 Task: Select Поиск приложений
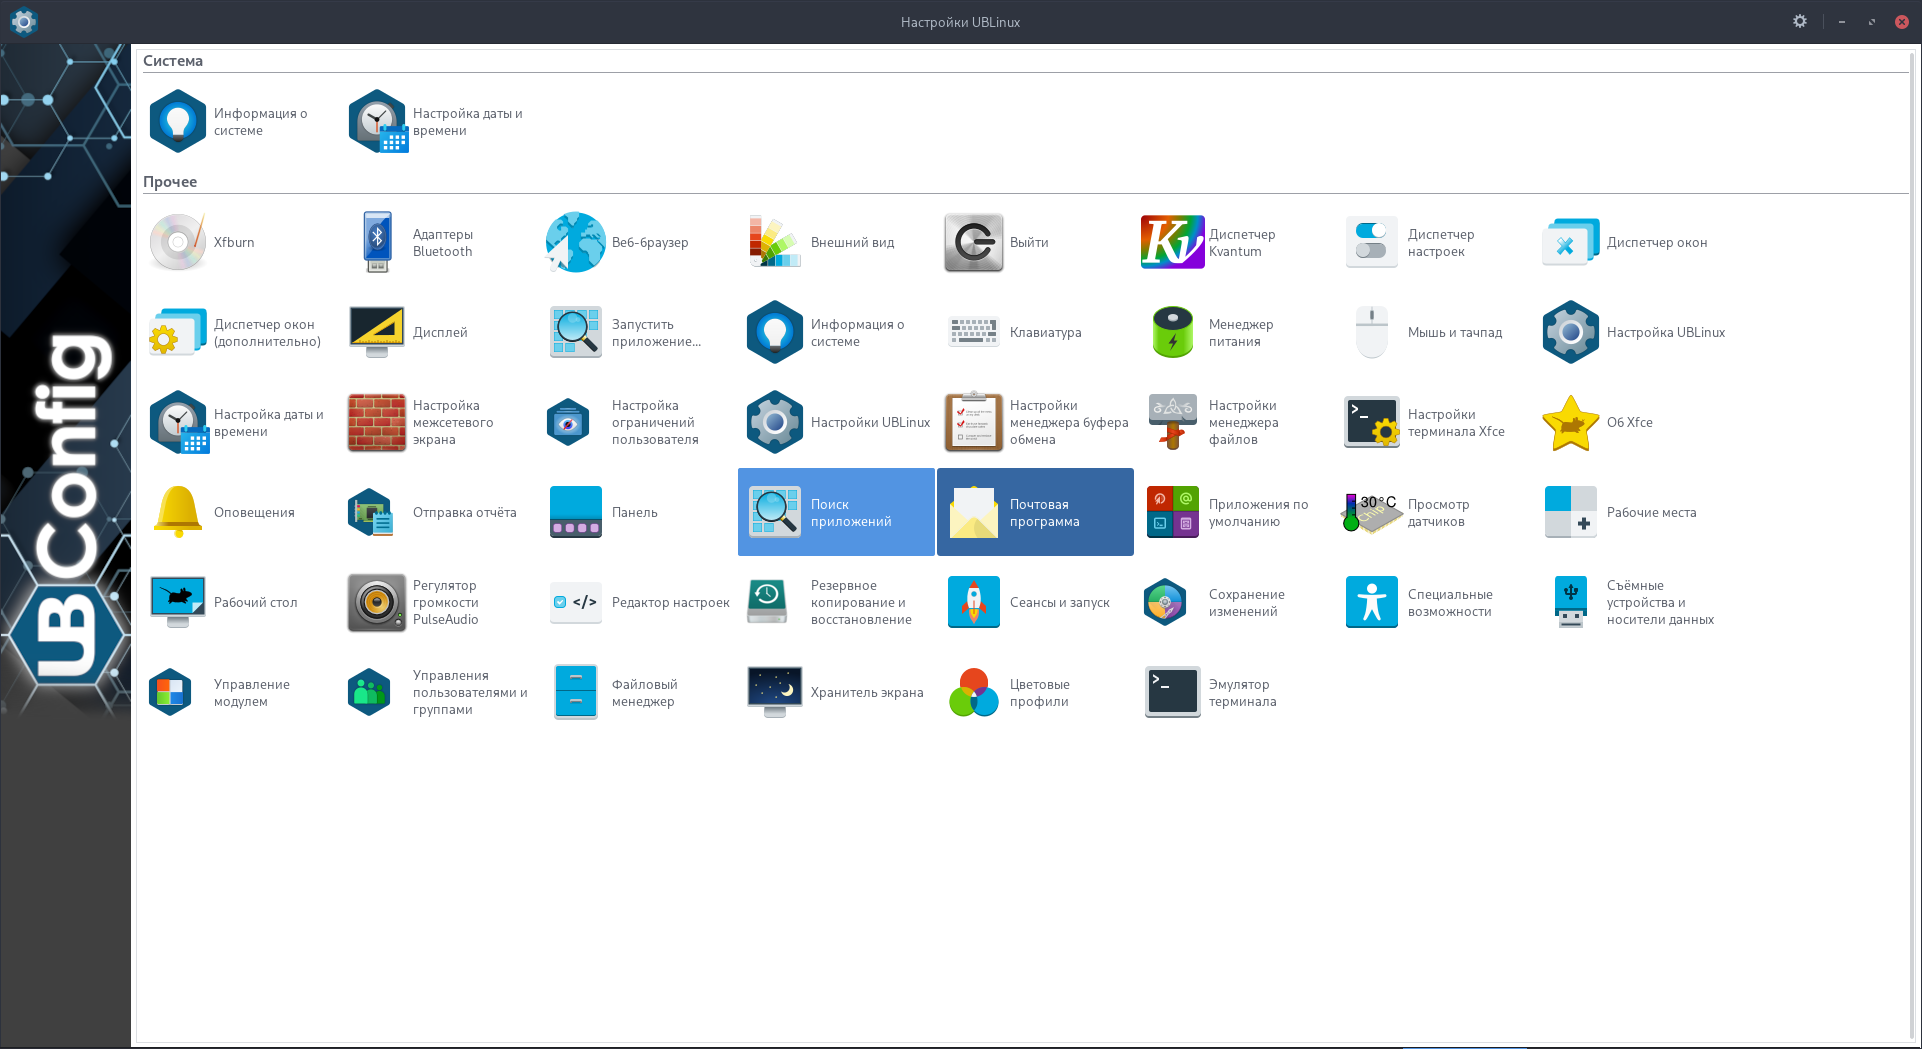coord(835,512)
